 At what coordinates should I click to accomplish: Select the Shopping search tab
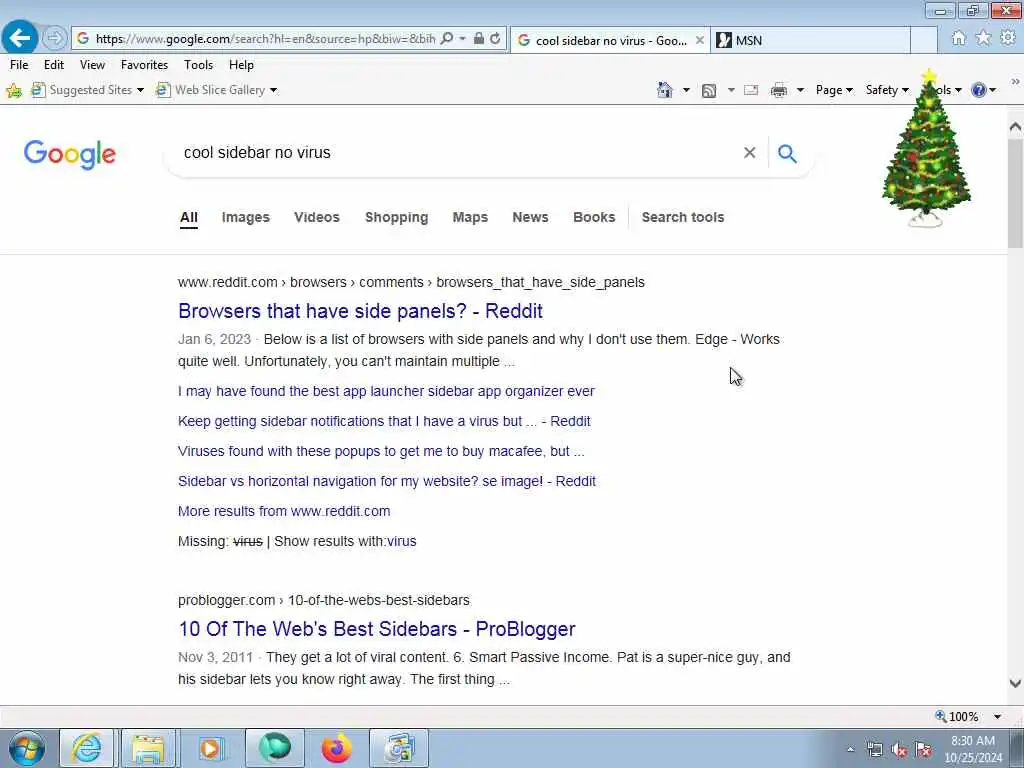coord(396,217)
